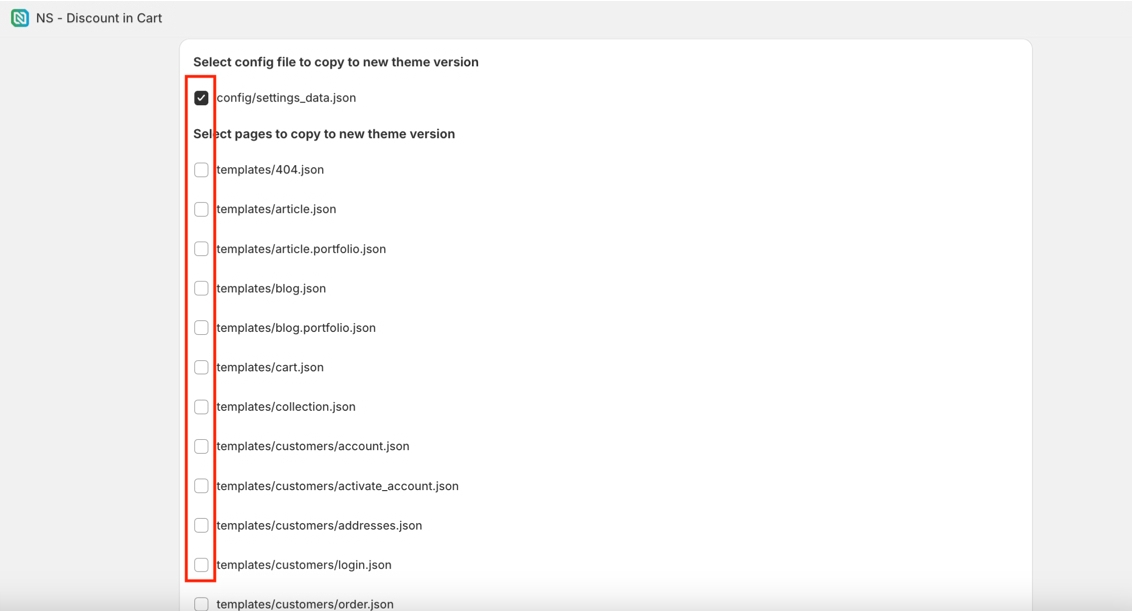Tick the templates/customers/addresses.json checkbox
Screen dimensions: 1133x611
point(201,525)
